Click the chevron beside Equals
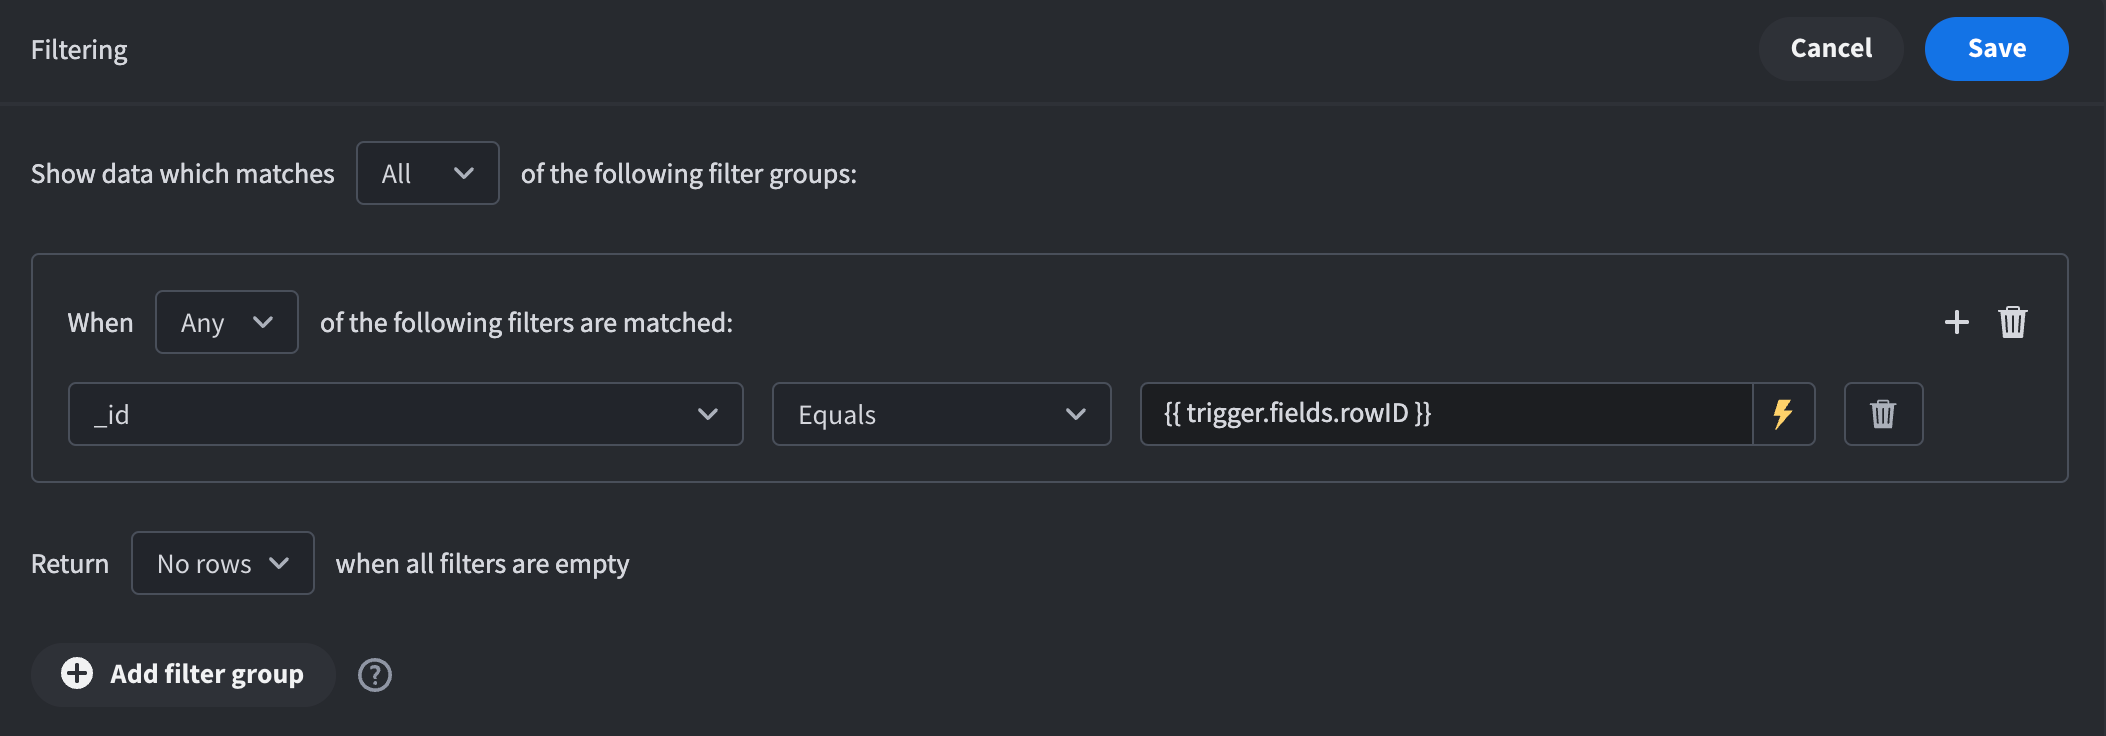 [x=1076, y=414]
